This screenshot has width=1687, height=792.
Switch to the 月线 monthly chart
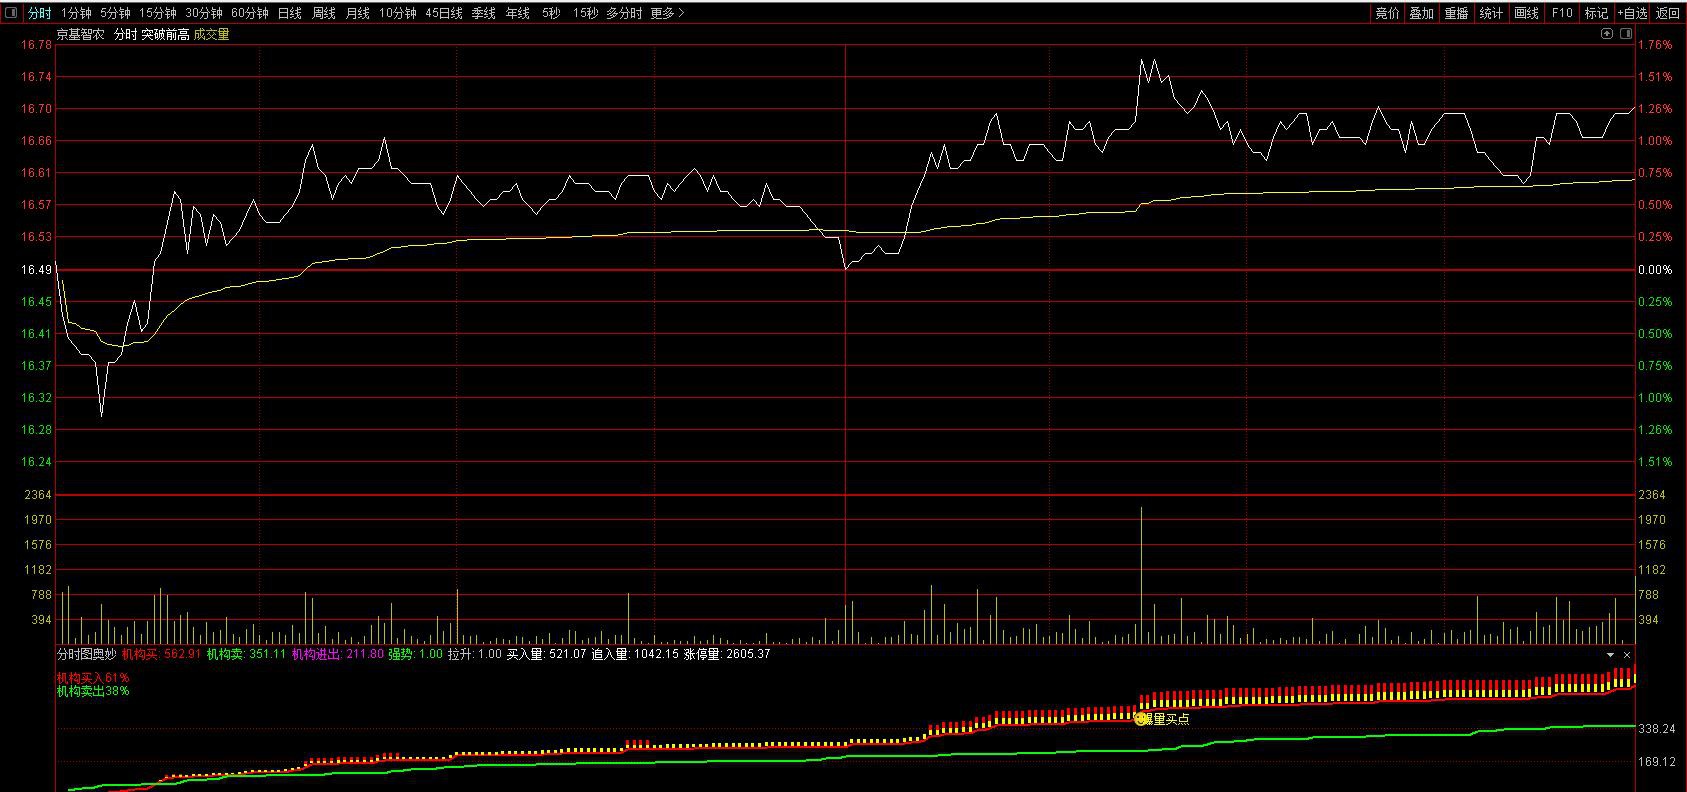(357, 13)
